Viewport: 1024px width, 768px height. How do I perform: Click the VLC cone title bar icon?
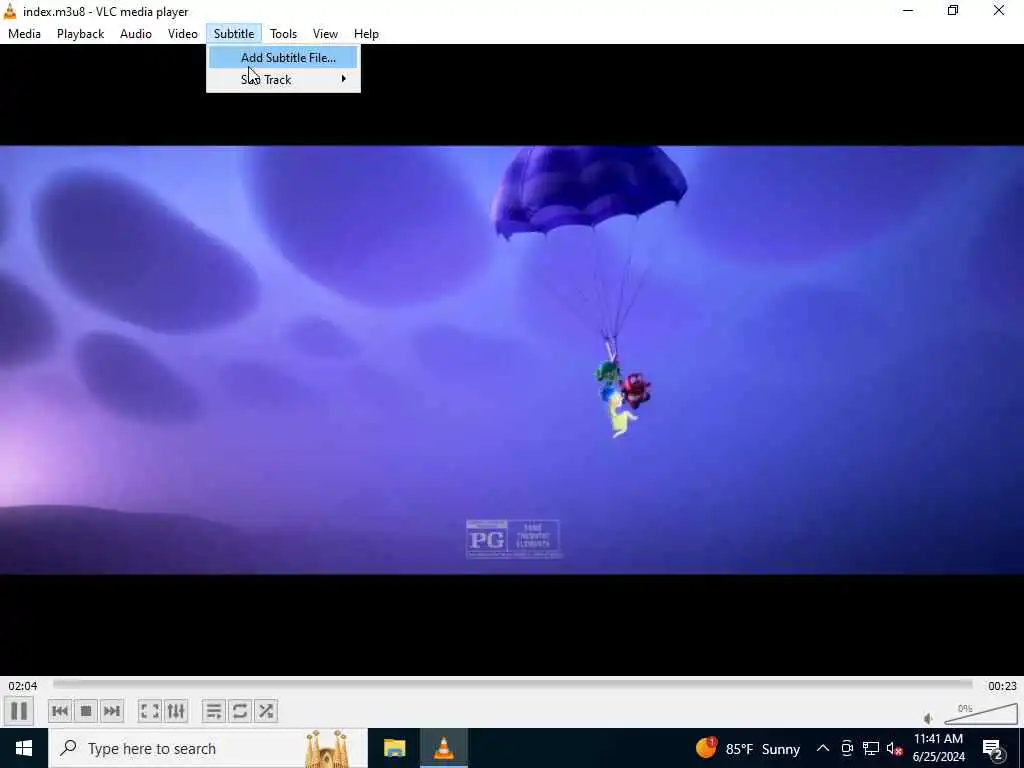point(10,11)
